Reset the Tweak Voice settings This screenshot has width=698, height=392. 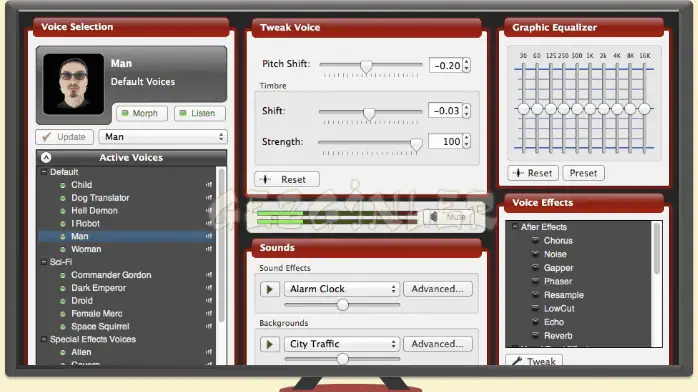(287, 179)
